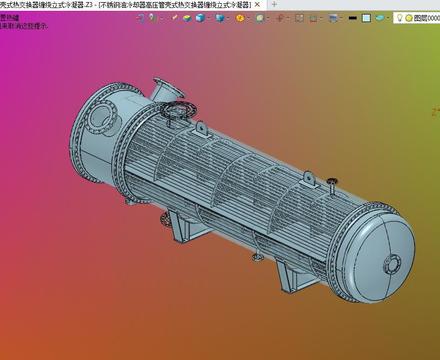Select the teal plane icon in toolbar

pos(379,18)
